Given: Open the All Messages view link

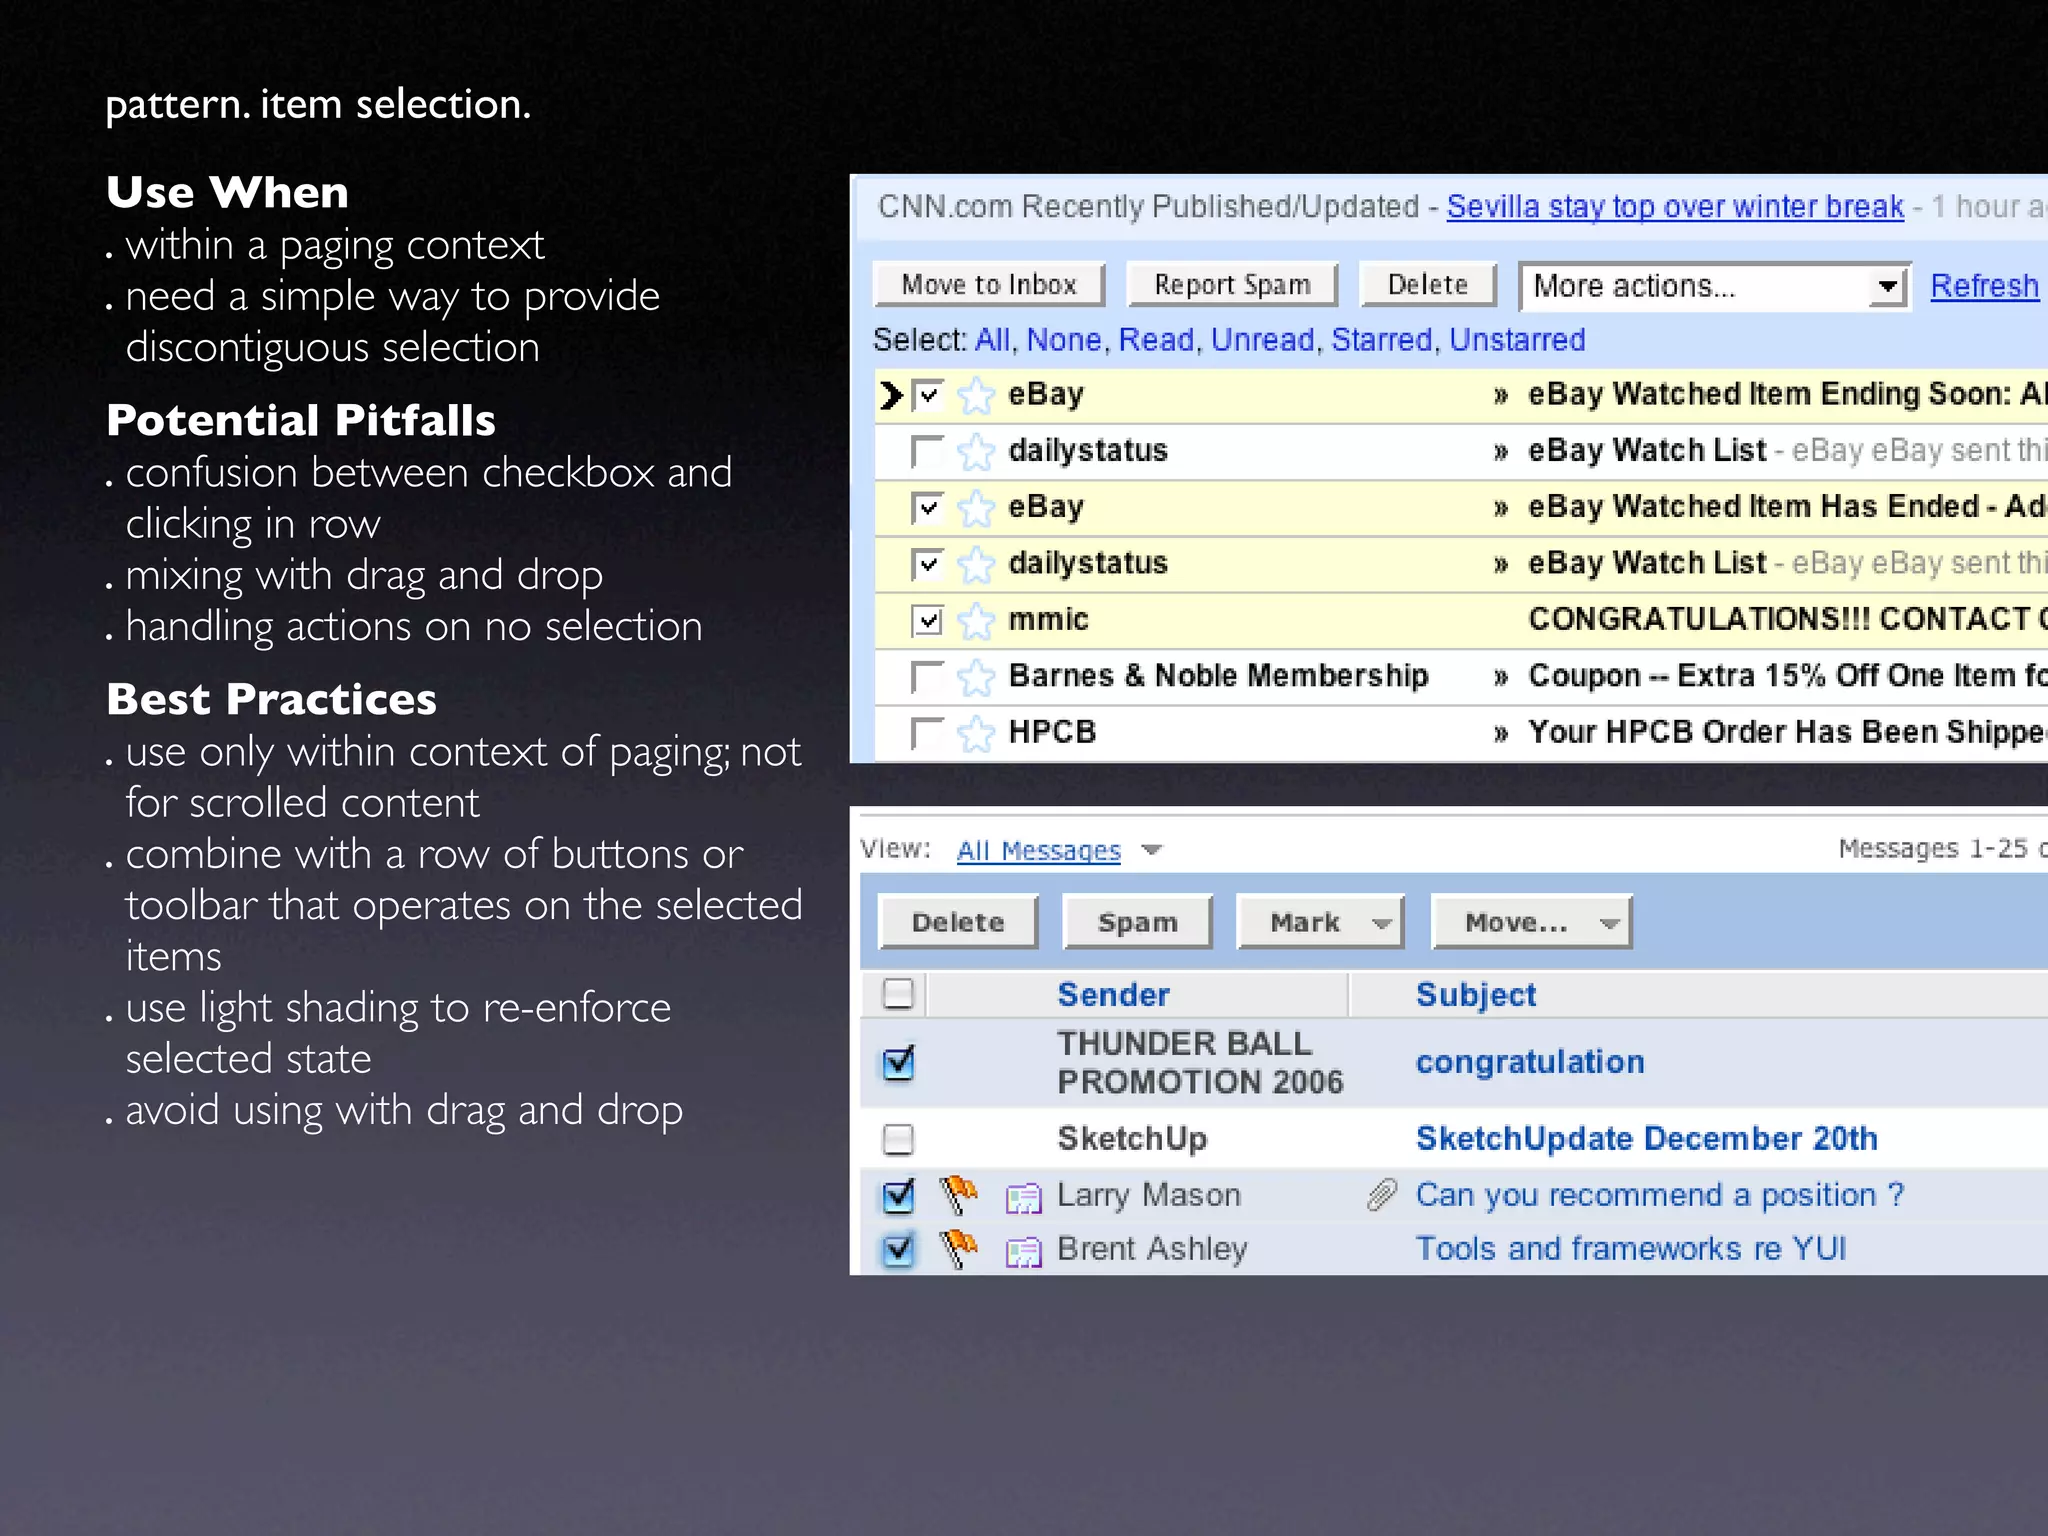Looking at the screenshot, I should (1038, 850).
